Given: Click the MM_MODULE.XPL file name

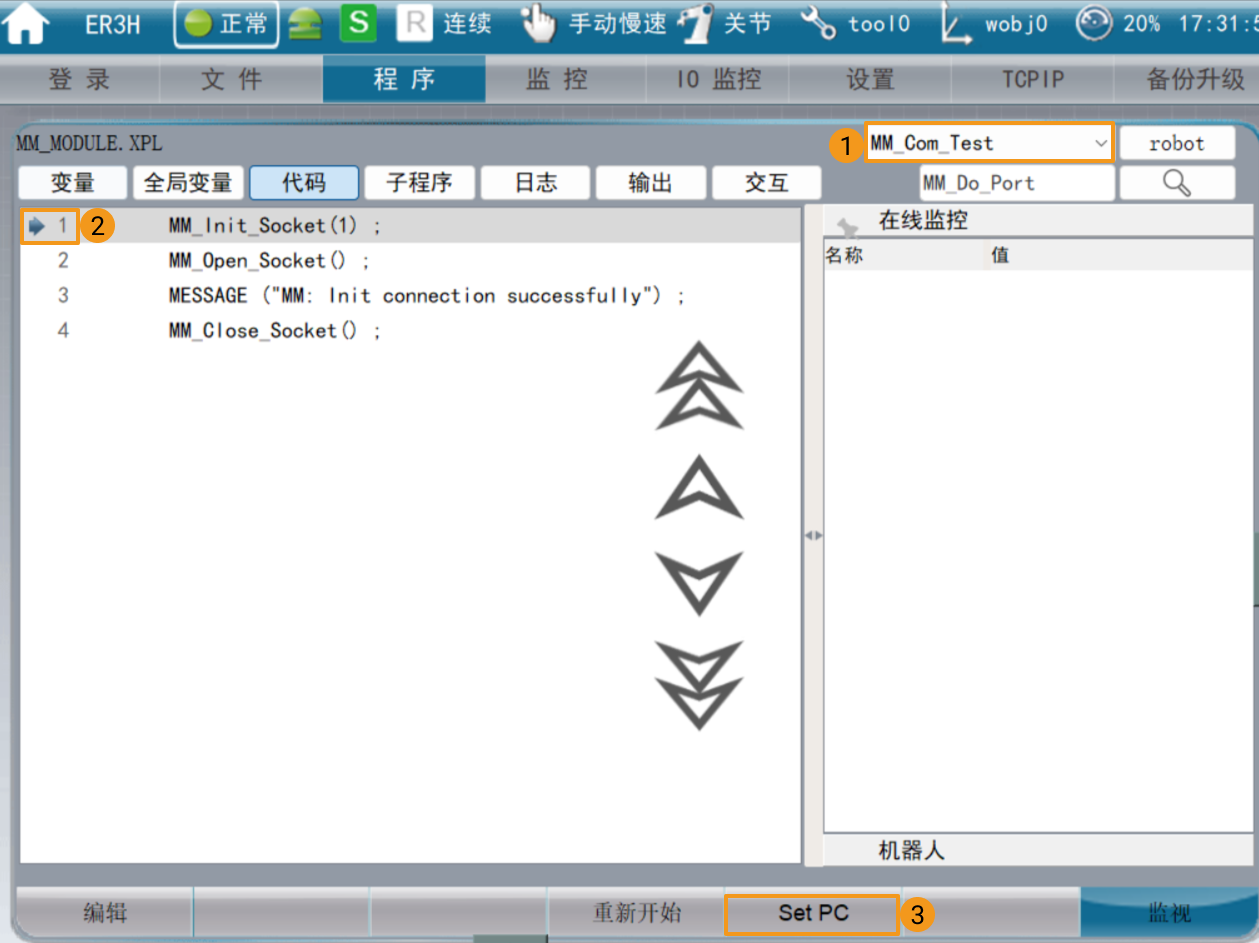Looking at the screenshot, I should tap(89, 144).
